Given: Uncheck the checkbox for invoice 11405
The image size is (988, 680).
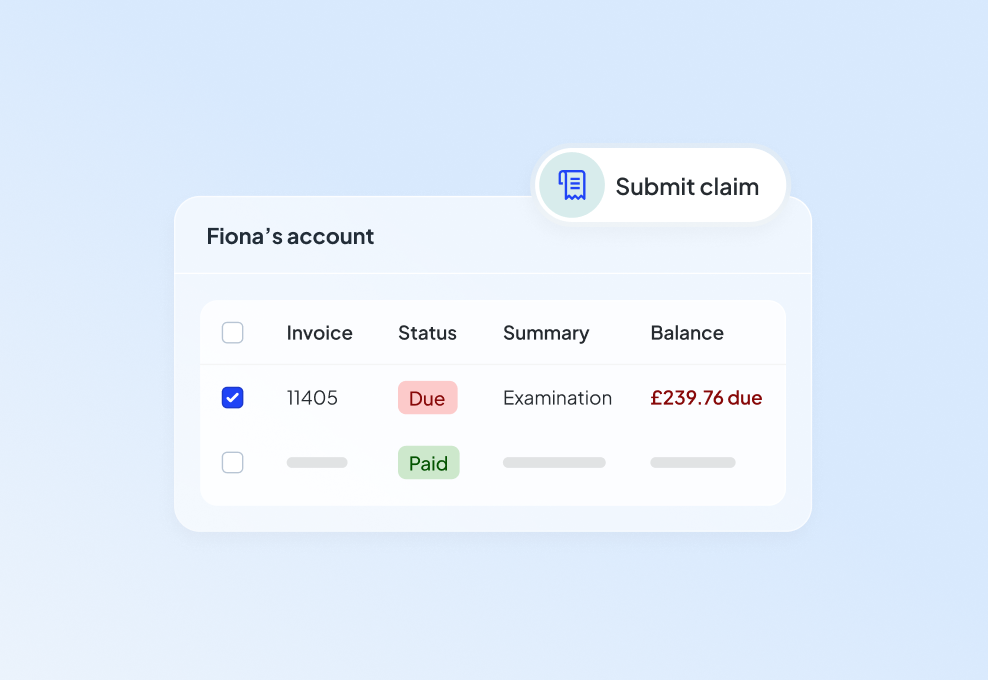Looking at the screenshot, I should [x=232, y=398].
